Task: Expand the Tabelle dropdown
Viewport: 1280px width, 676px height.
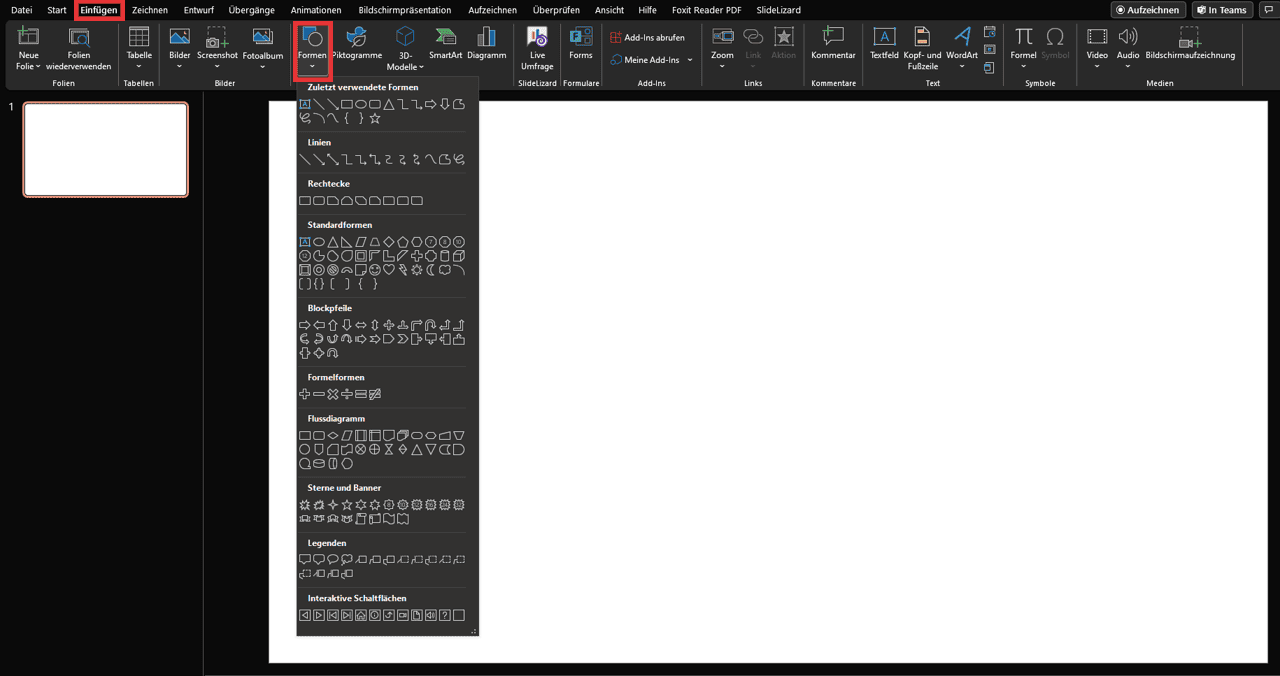Action: click(139, 66)
